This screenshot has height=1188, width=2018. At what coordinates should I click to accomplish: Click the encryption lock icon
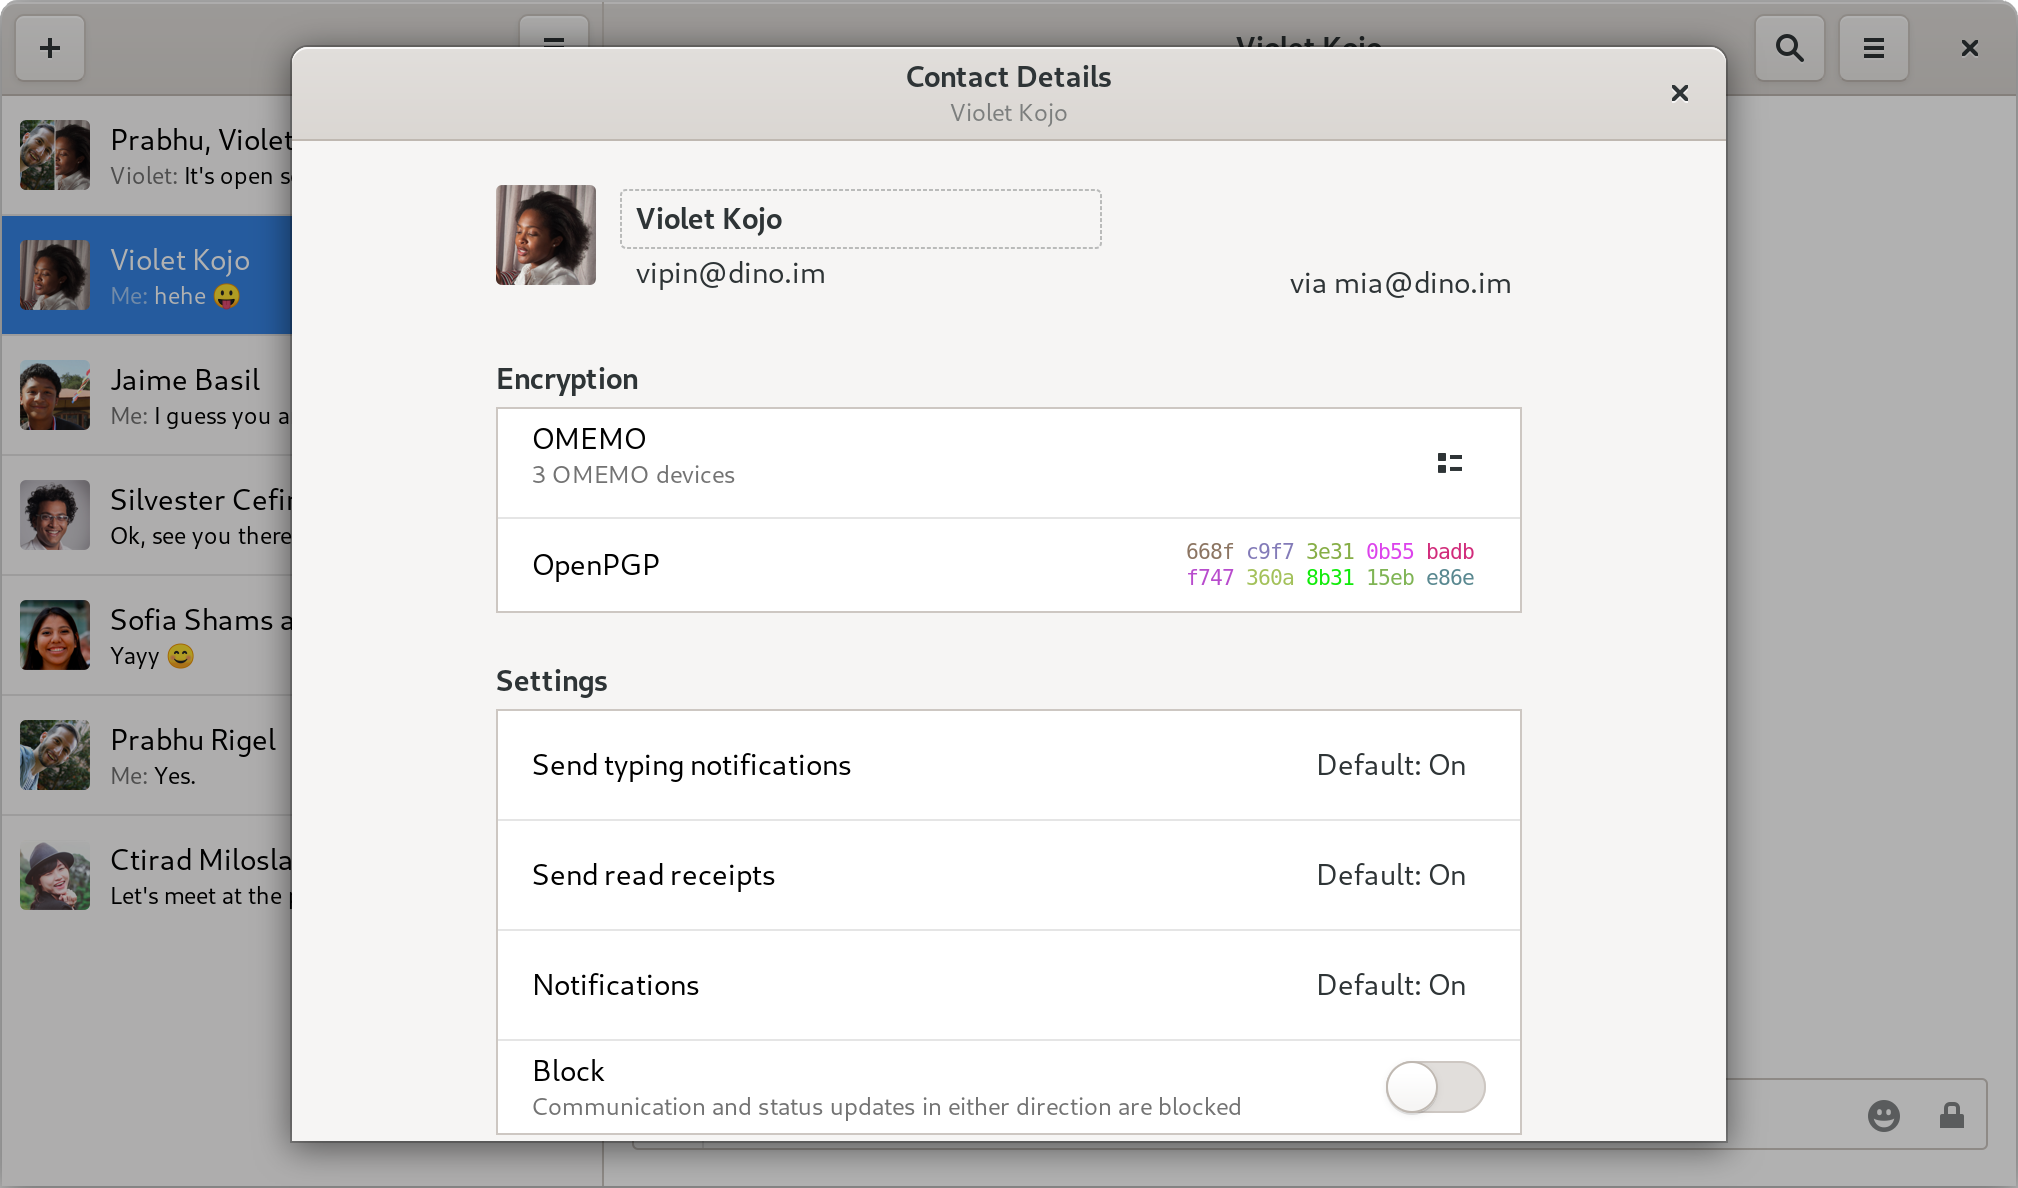click(1951, 1115)
